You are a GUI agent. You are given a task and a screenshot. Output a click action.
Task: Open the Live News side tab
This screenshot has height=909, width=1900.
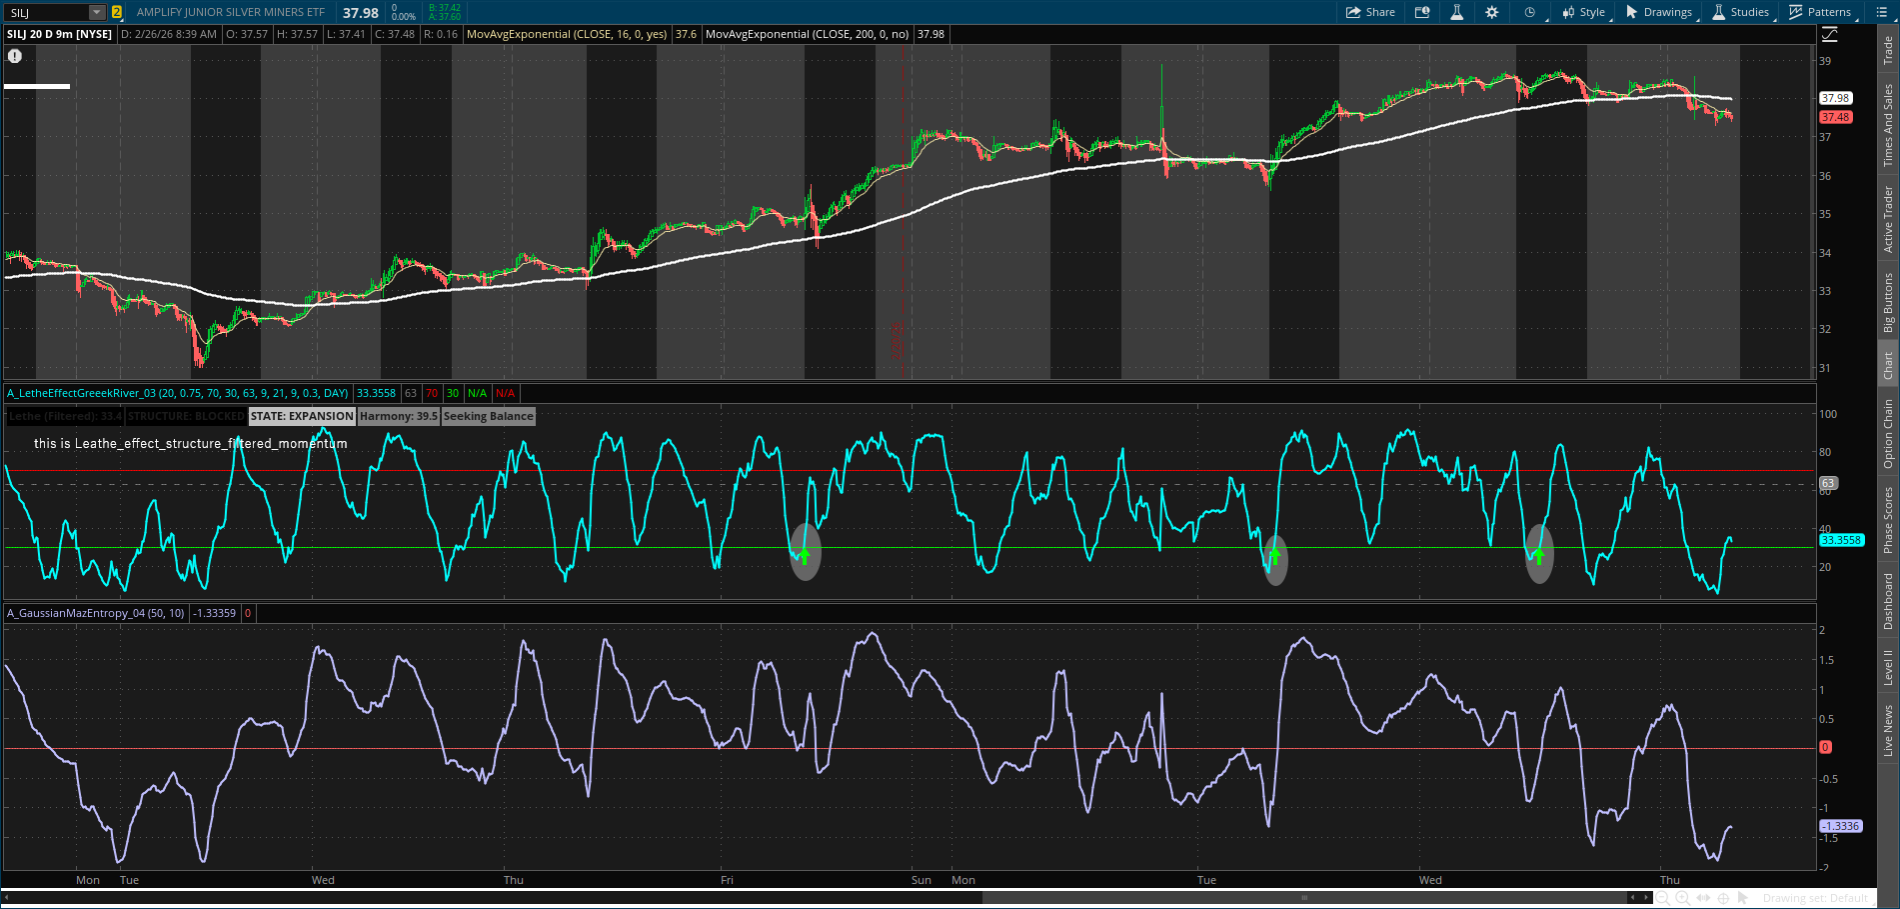click(1888, 731)
